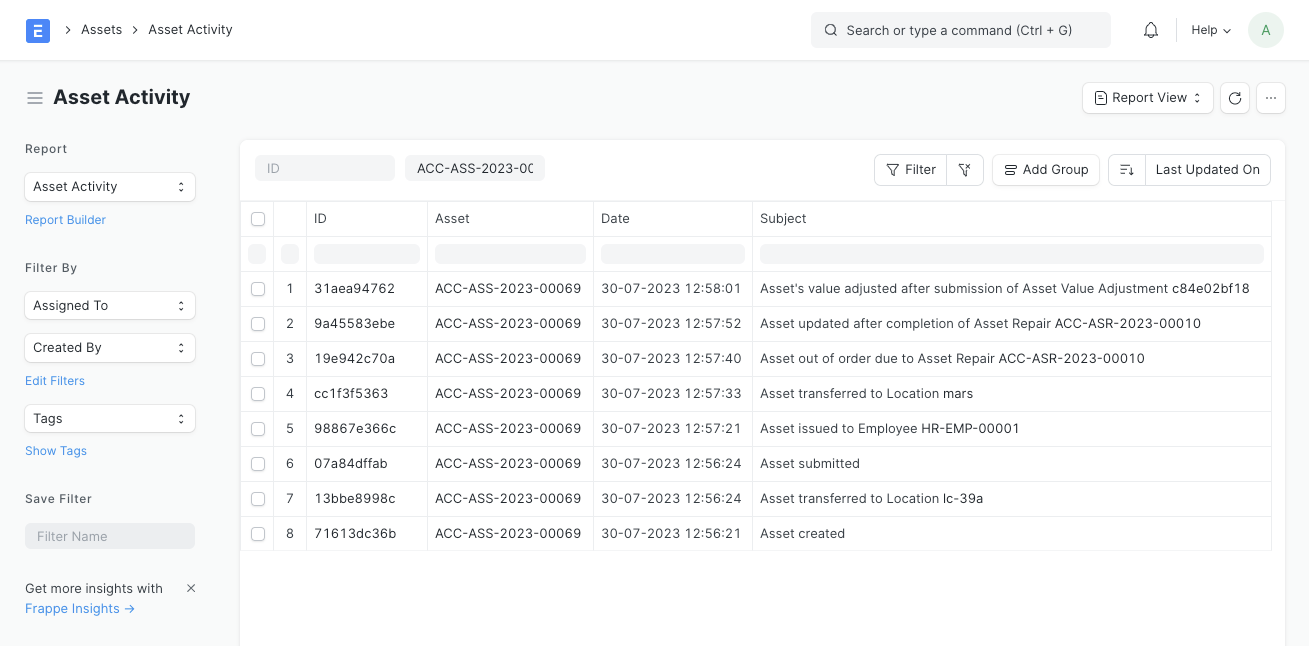This screenshot has width=1309, height=646.
Task: Tick checkbox for row 9a45583ebe
Action: pyautogui.click(x=258, y=324)
